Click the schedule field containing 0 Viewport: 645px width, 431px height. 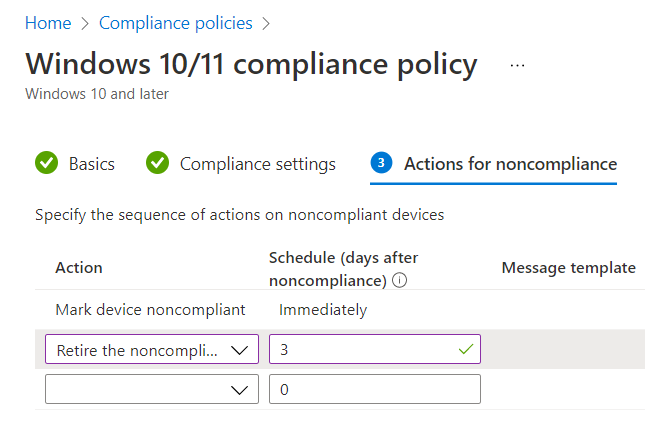click(x=375, y=389)
